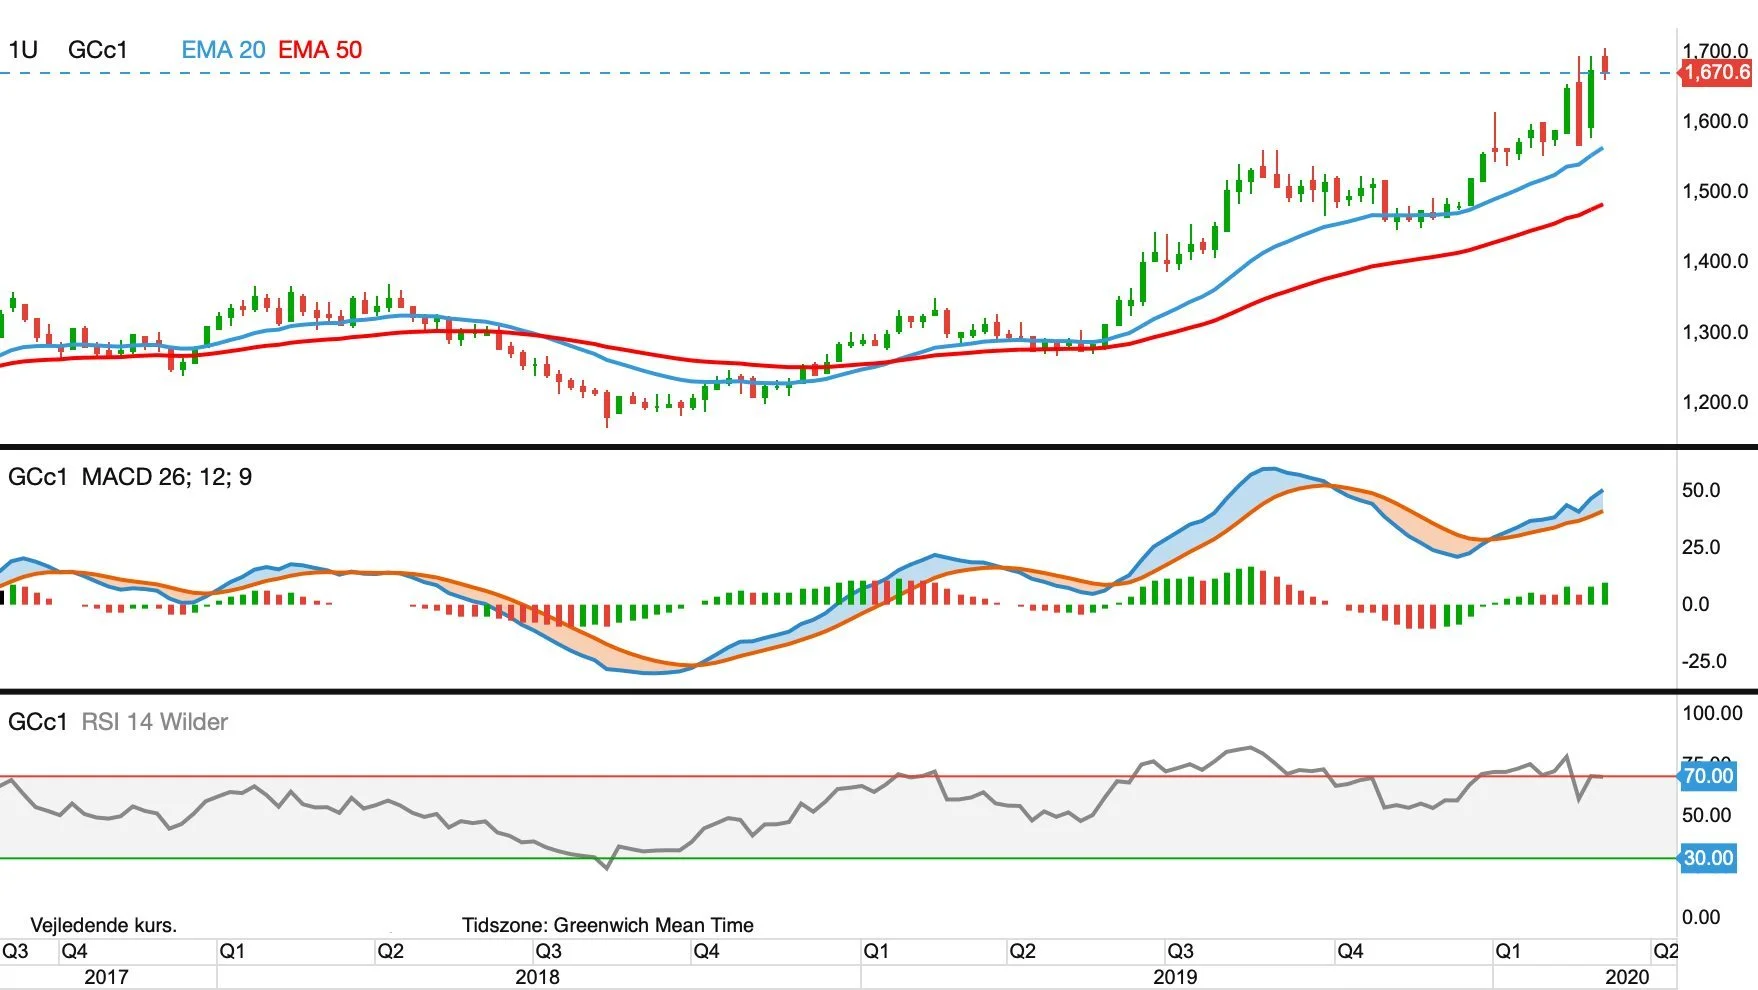Screen dimensions: 1758x990
Task: Click the Vejledende kurs. note
Action: (104, 925)
